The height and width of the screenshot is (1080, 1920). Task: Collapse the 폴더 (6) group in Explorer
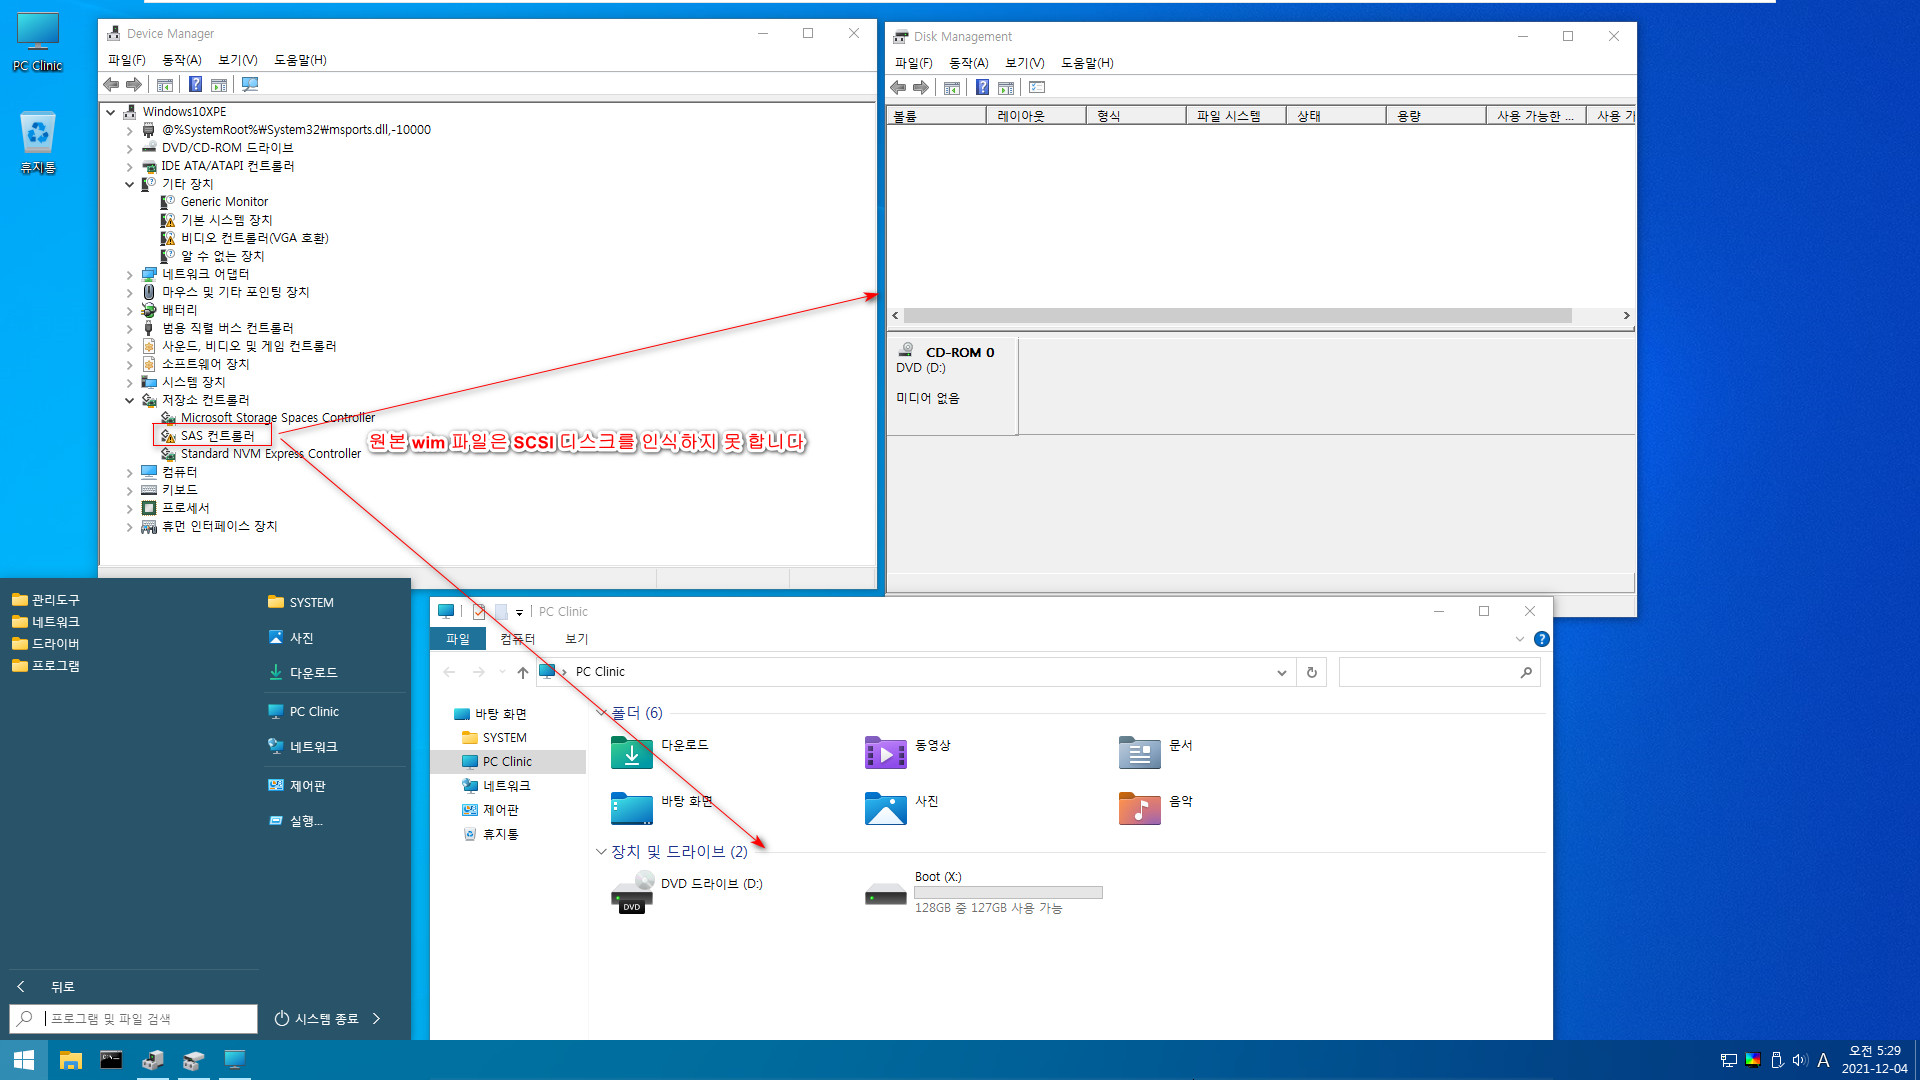[x=601, y=713]
